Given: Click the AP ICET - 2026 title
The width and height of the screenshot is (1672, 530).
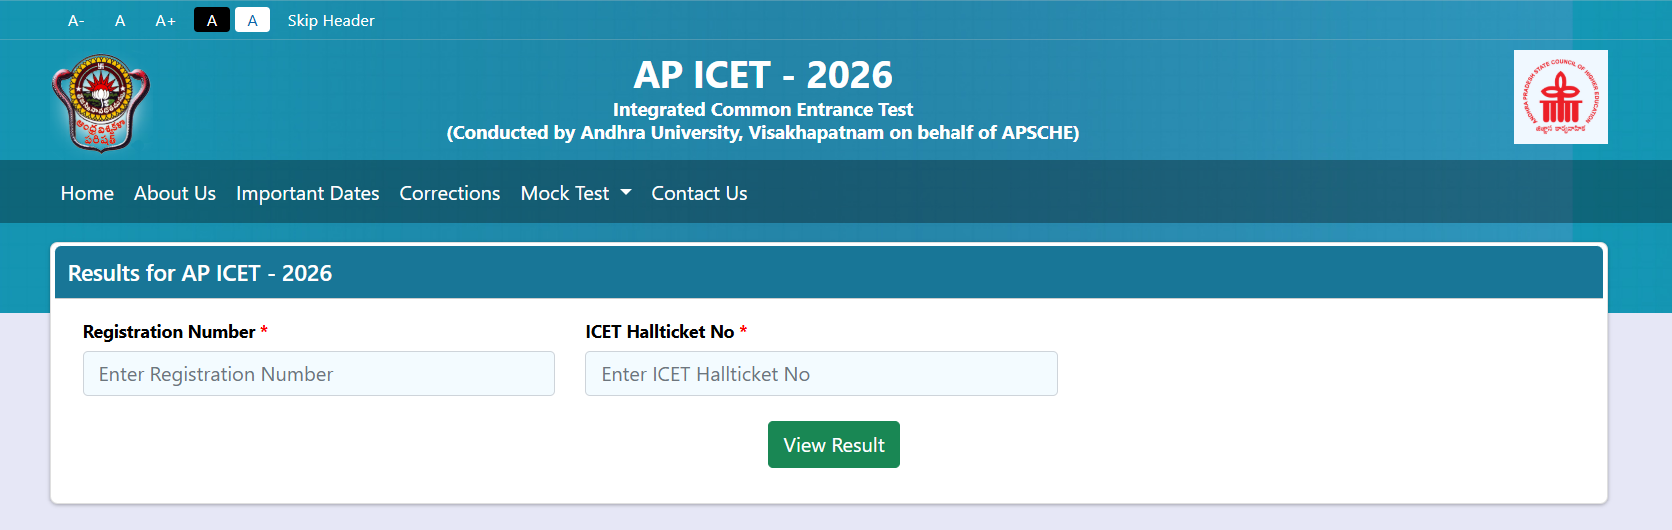Looking at the screenshot, I should click(x=763, y=75).
